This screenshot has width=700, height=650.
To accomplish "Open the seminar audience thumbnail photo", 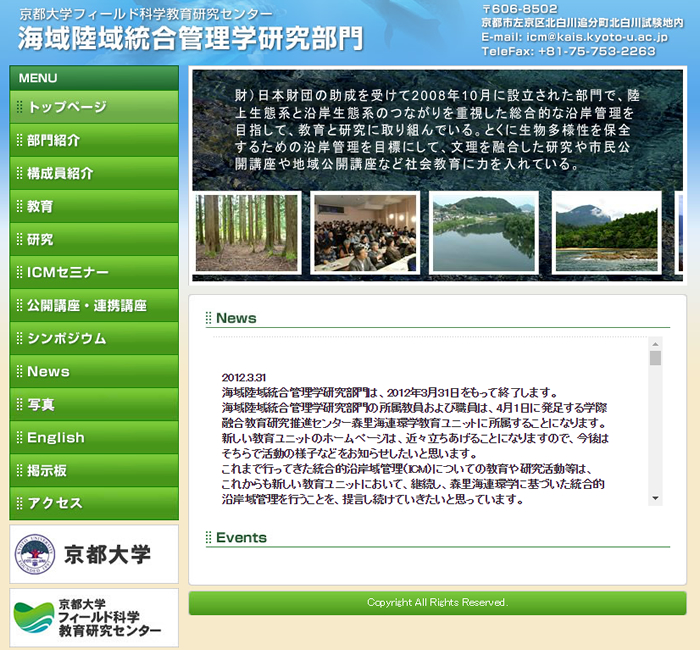I will (365, 233).
